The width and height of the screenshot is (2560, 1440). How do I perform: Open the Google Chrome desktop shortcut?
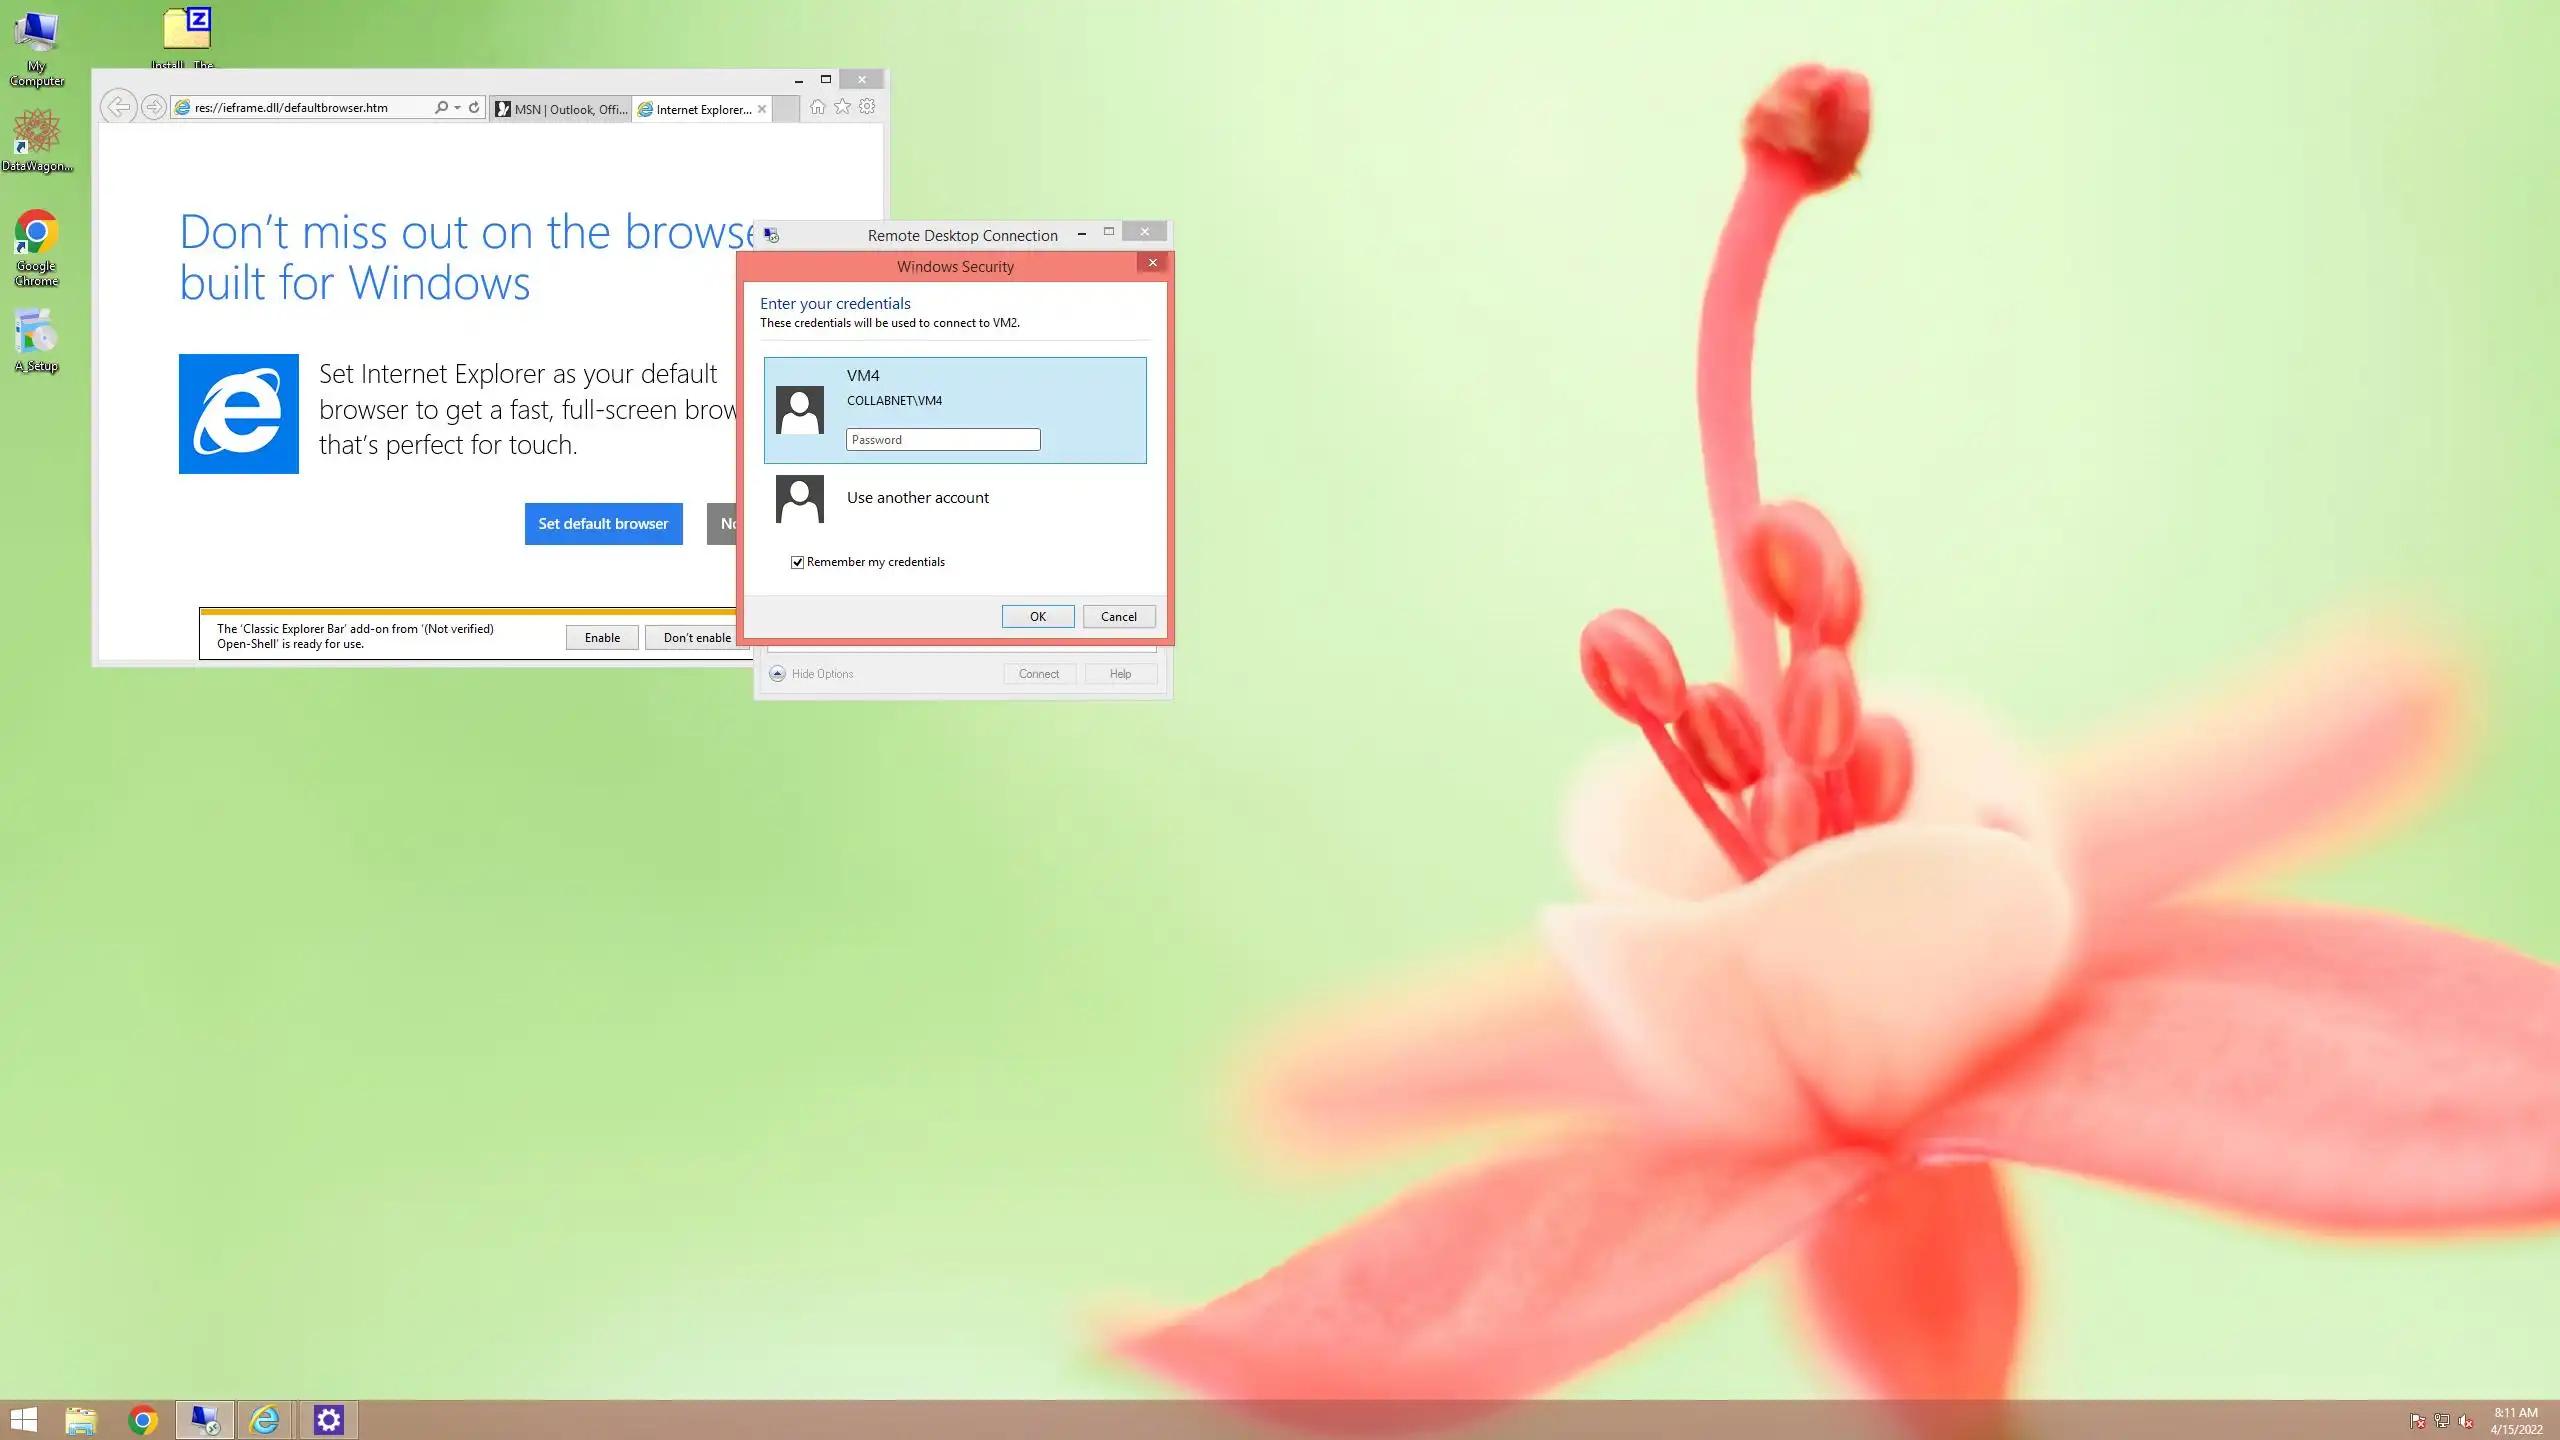36,247
